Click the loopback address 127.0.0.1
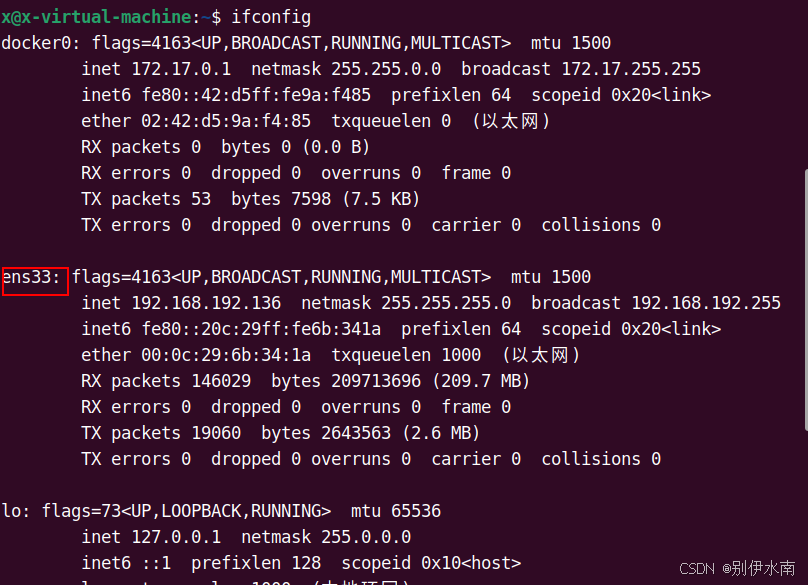Image resolution: width=808 pixels, height=585 pixels. point(176,537)
